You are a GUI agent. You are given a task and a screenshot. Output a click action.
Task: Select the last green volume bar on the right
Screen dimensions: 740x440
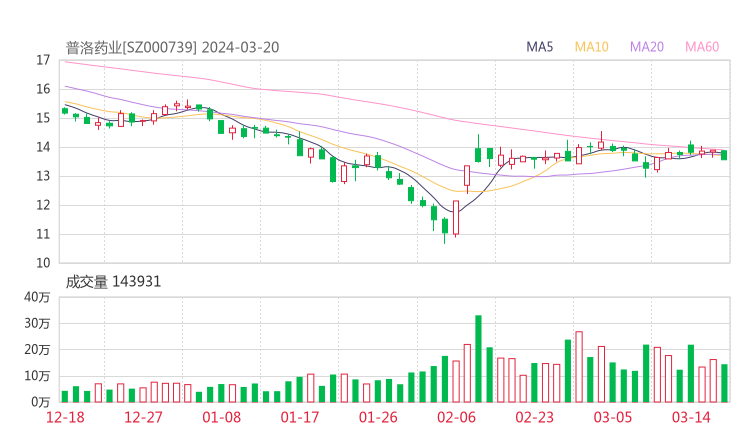724,383
